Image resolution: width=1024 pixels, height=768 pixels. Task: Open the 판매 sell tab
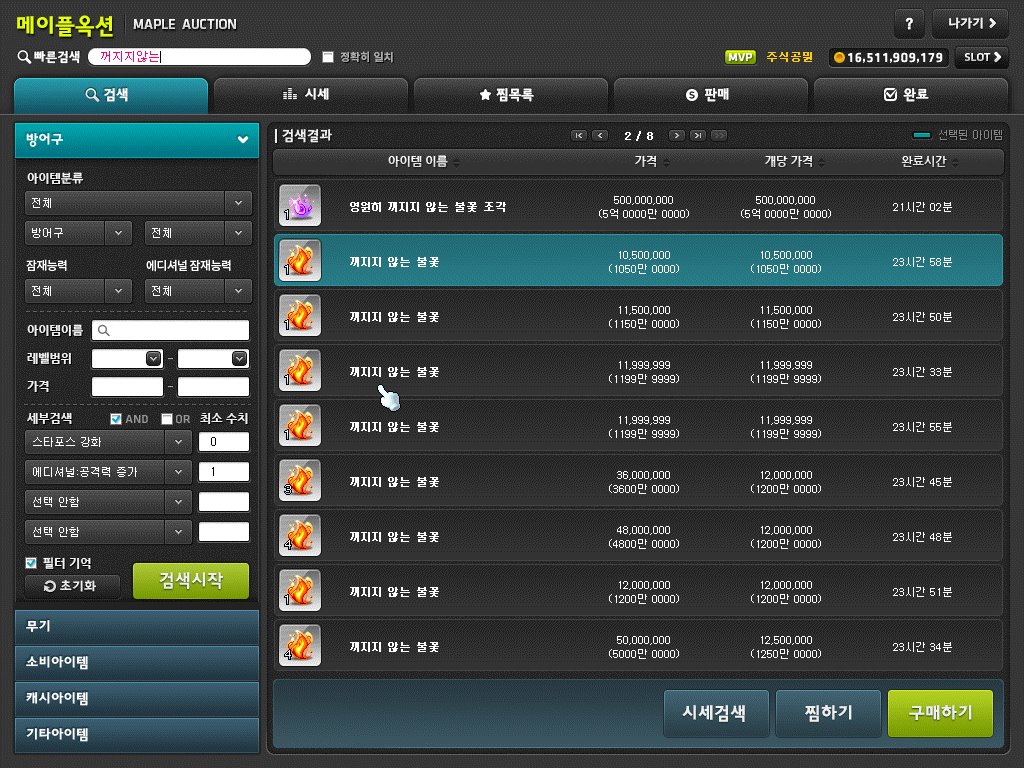tap(711, 95)
